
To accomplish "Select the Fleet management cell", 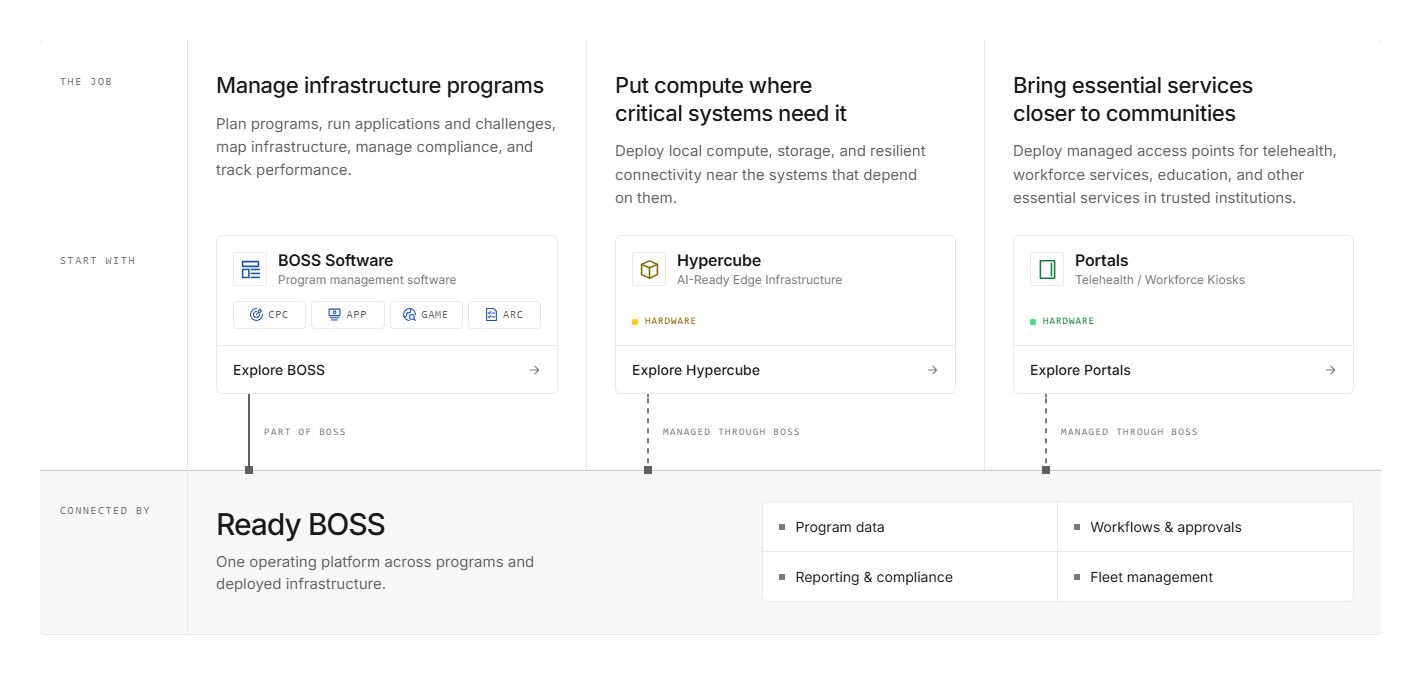I will (x=1205, y=577).
